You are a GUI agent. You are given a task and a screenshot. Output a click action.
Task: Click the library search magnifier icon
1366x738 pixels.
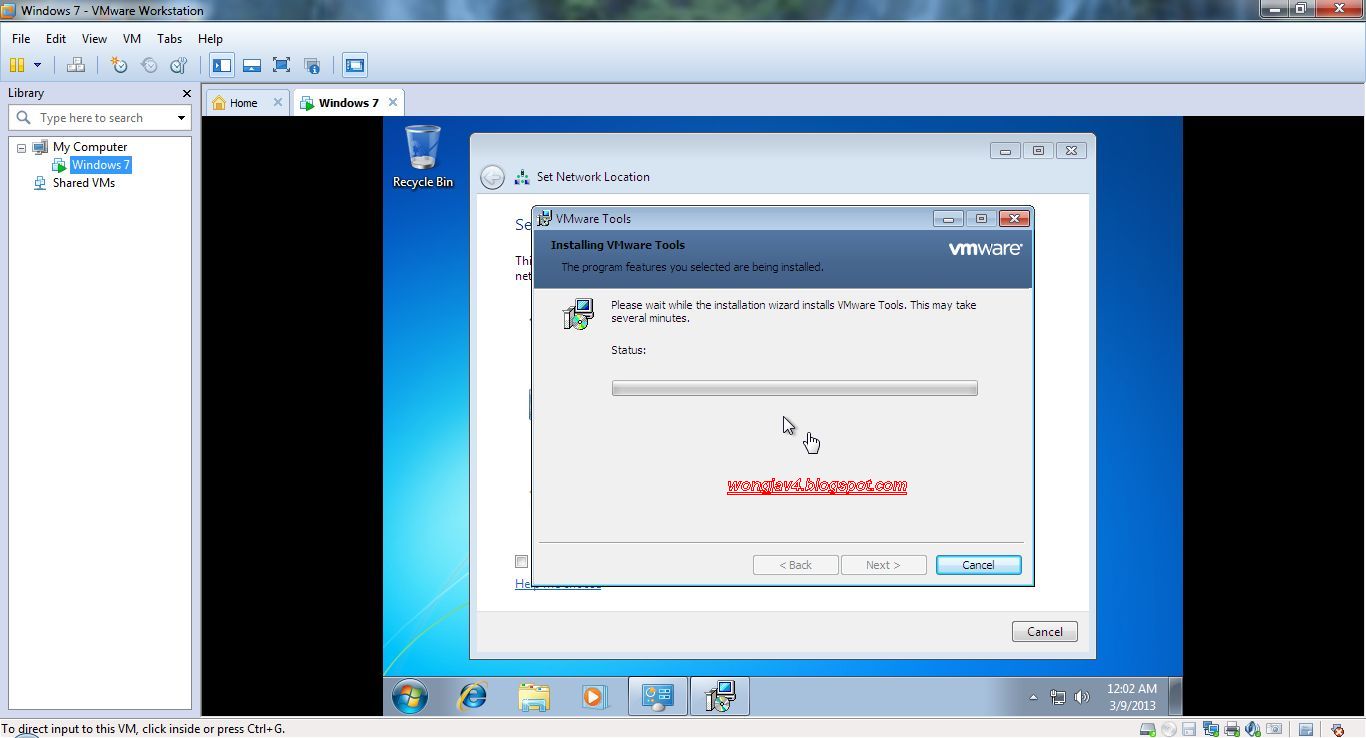click(24, 118)
